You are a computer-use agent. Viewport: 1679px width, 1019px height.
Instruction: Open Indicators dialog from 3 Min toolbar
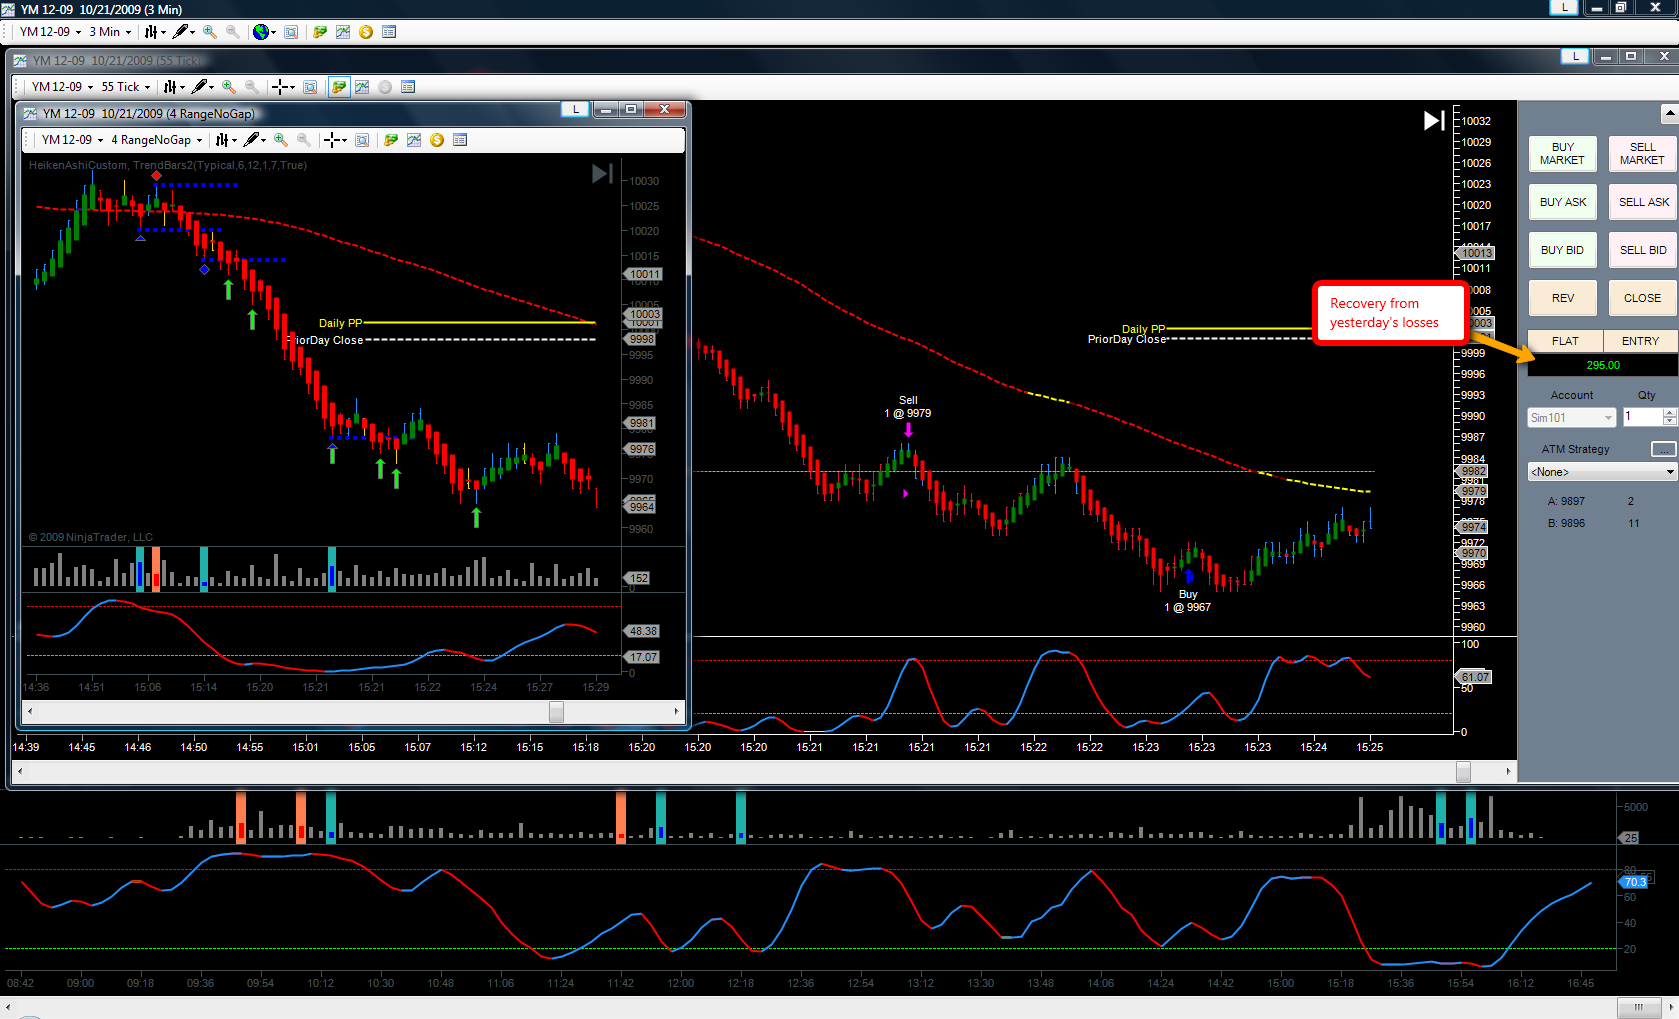(x=343, y=32)
